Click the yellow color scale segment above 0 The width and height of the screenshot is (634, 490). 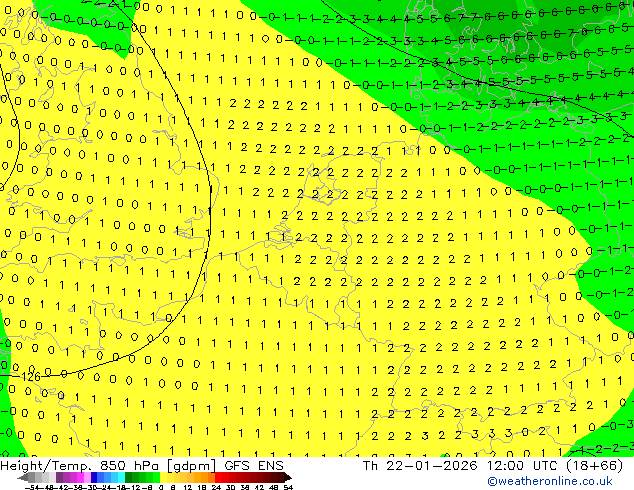tap(163, 478)
